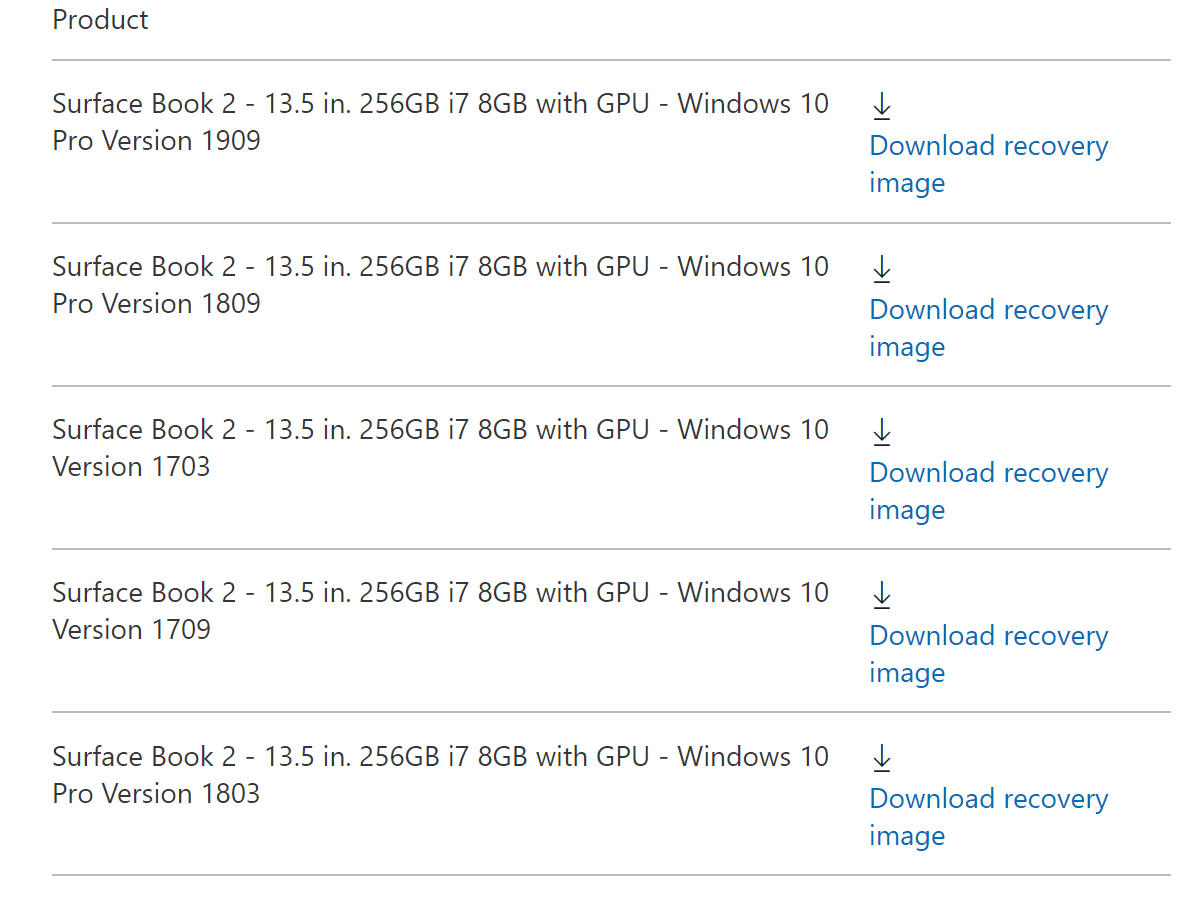Click the download icon for Pro Version 1809
1194x916 pixels.
(x=881, y=266)
